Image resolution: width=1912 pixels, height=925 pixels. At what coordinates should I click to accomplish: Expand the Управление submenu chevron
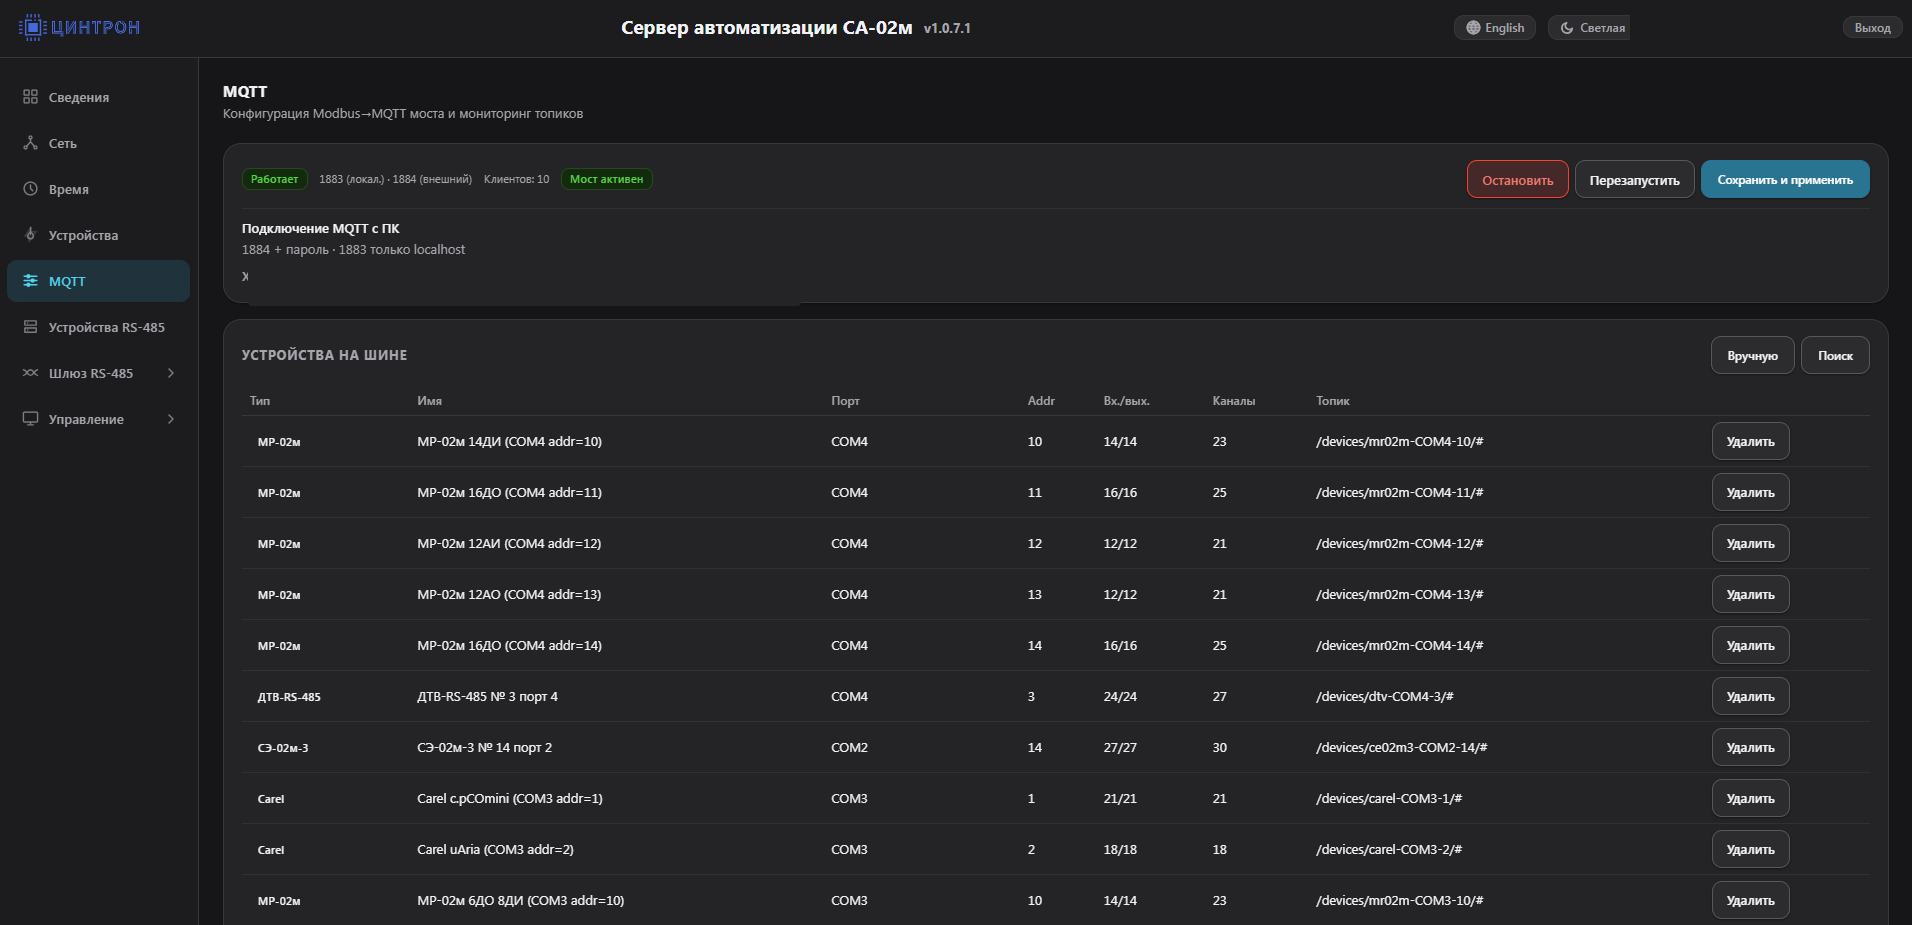coord(171,419)
